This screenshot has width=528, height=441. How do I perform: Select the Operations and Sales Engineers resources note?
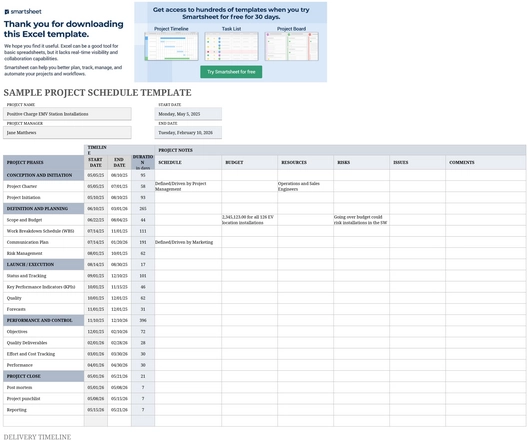(x=305, y=186)
